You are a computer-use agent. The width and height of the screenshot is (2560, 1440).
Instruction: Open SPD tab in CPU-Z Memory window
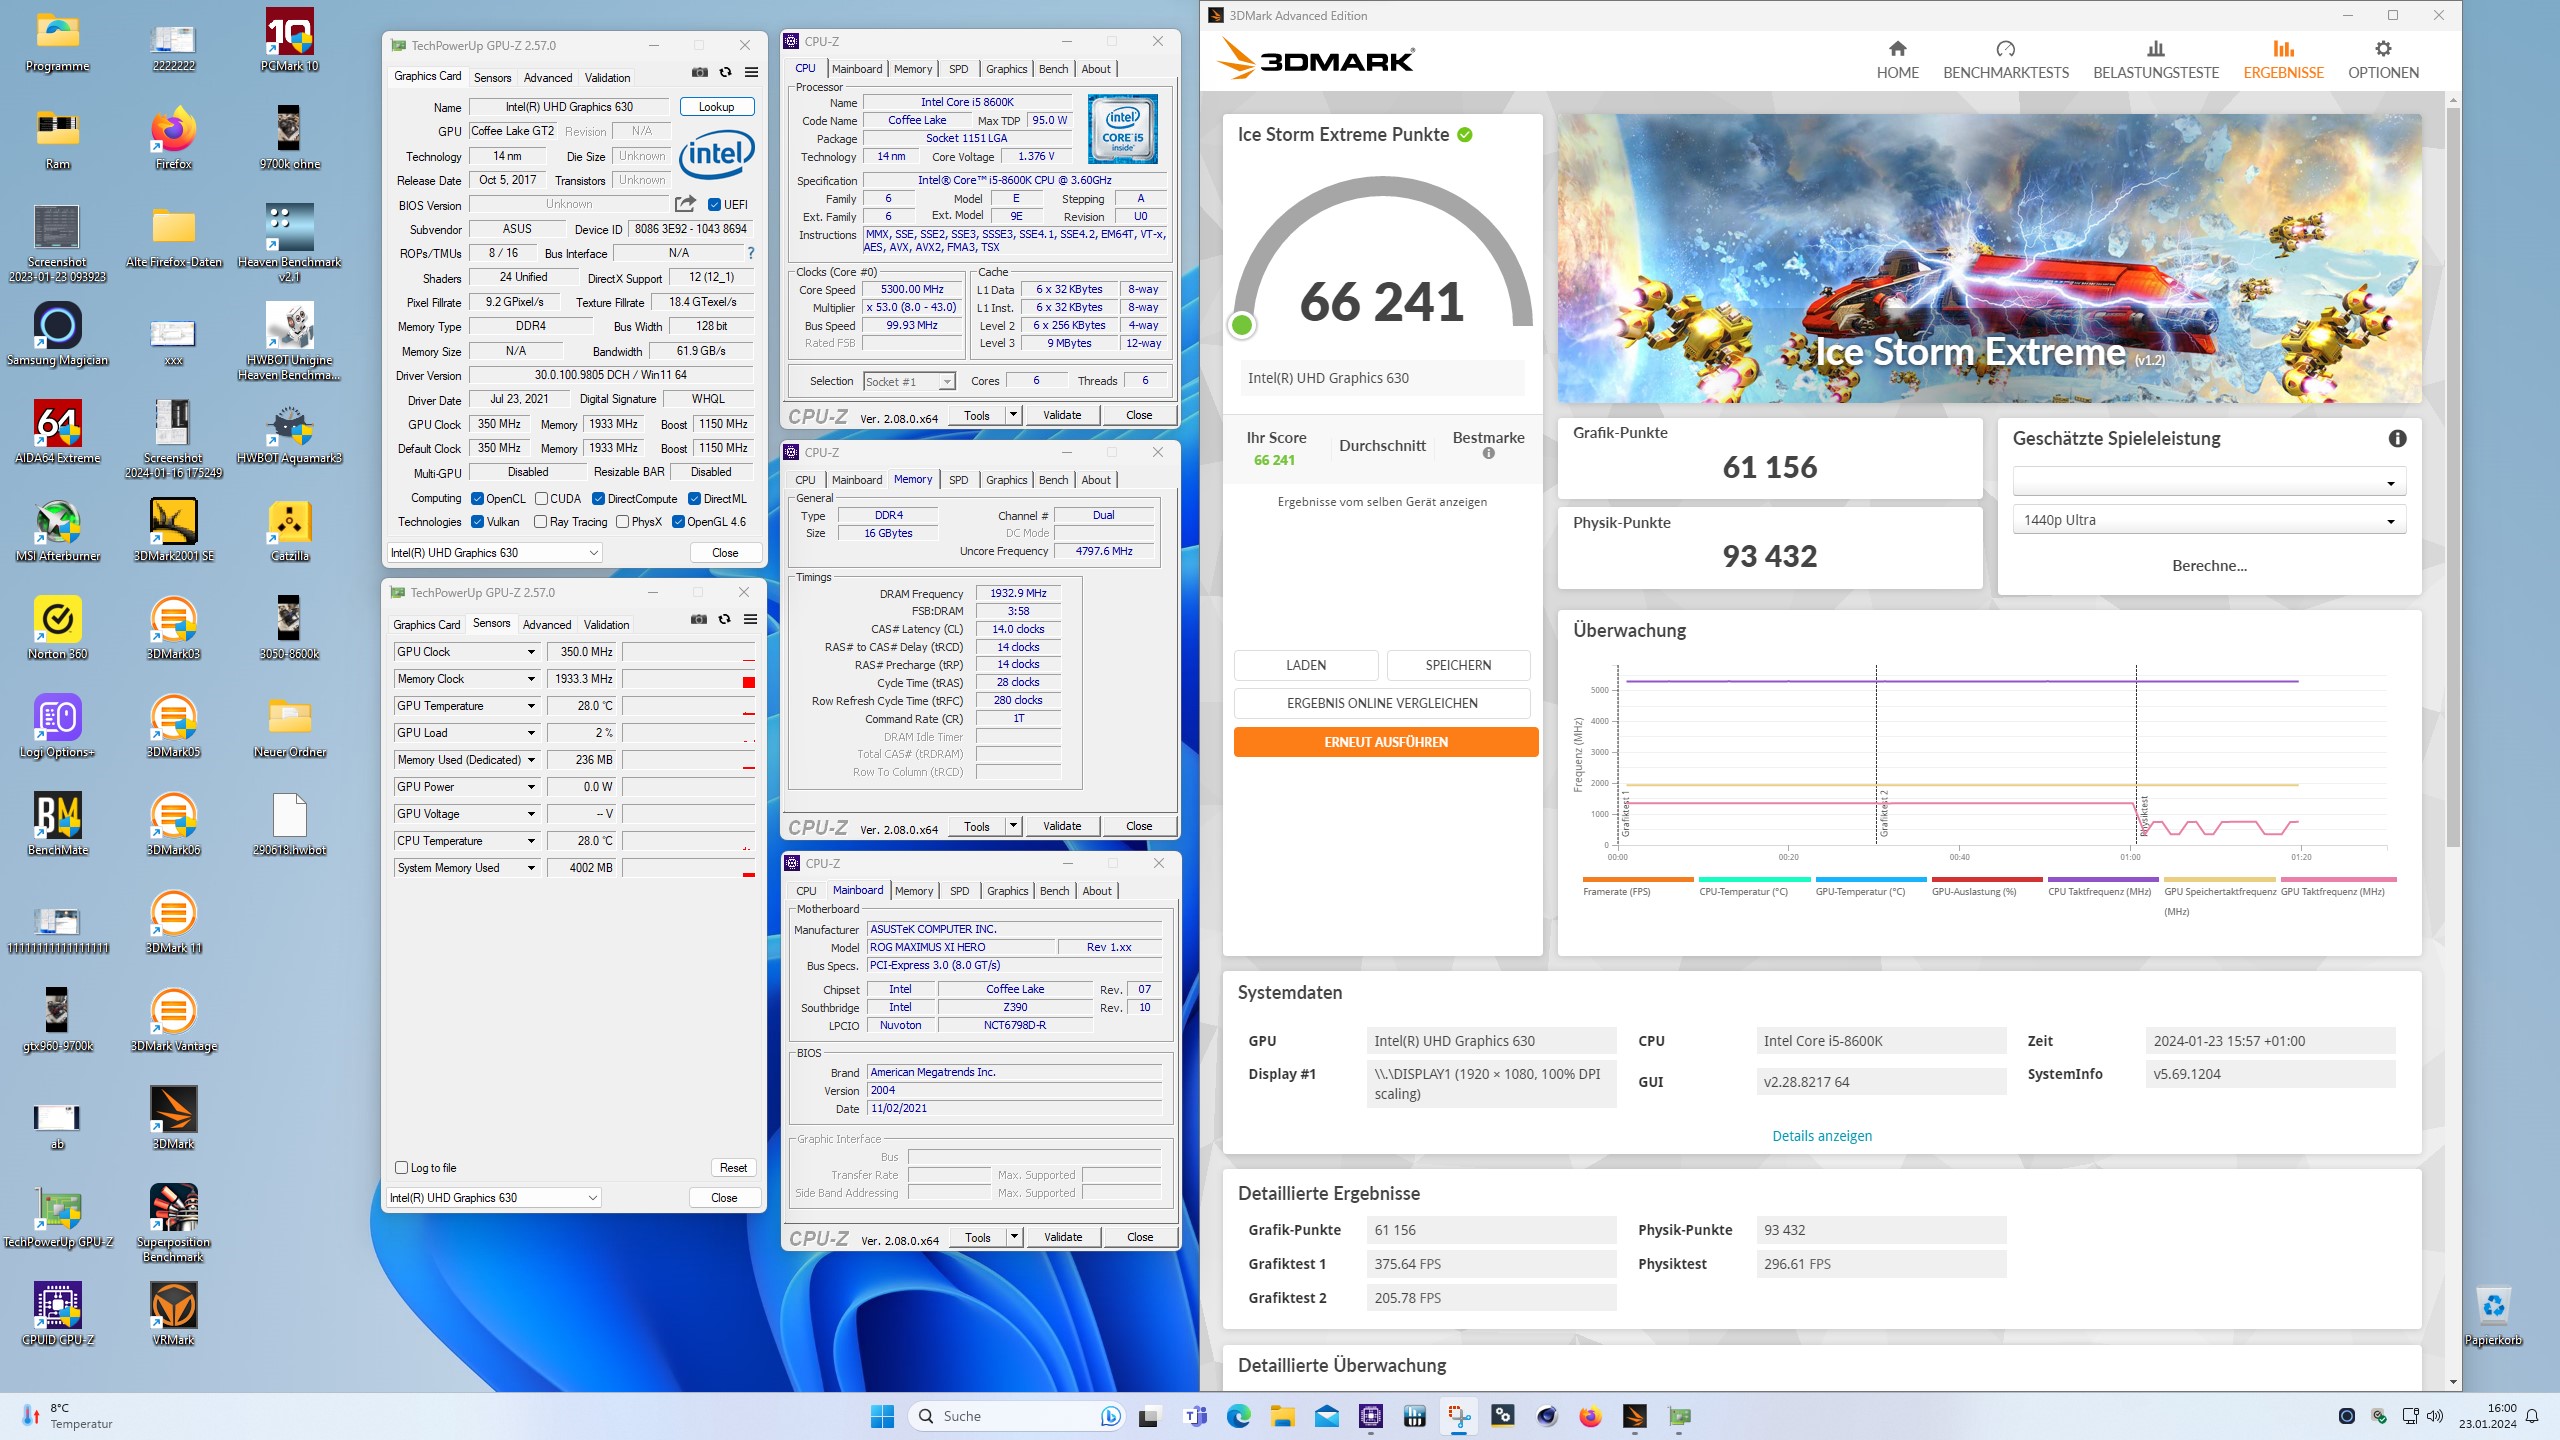point(958,480)
